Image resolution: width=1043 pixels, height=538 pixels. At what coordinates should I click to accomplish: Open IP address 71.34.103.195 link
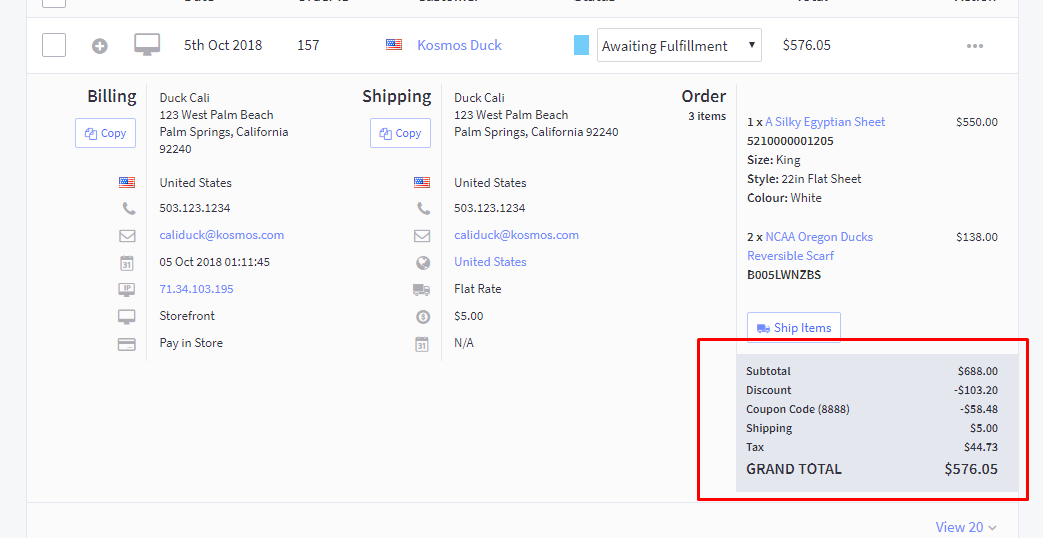(196, 289)
